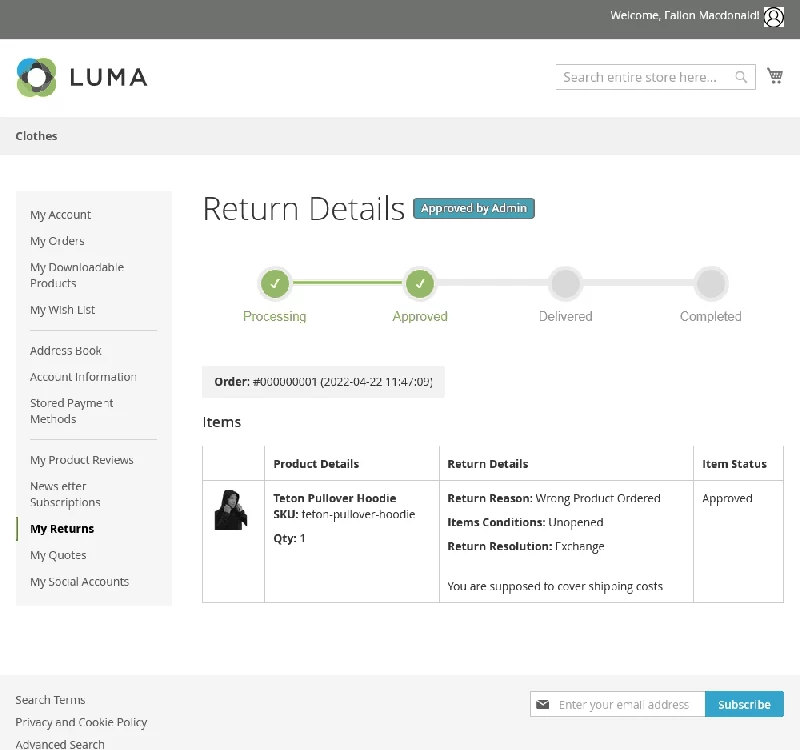Screen dimensions: 800x750
Task: Click the Items section heading
Action: [221, 422]
